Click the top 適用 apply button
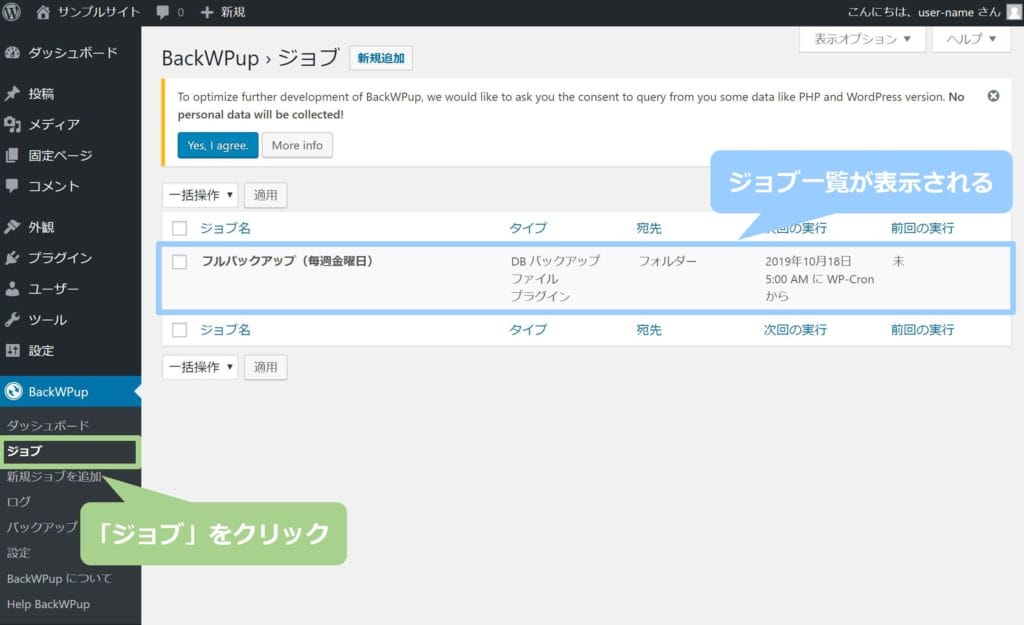Image resolution: width=1024 pixels, height=625 pixels. [x=265, y=195]
